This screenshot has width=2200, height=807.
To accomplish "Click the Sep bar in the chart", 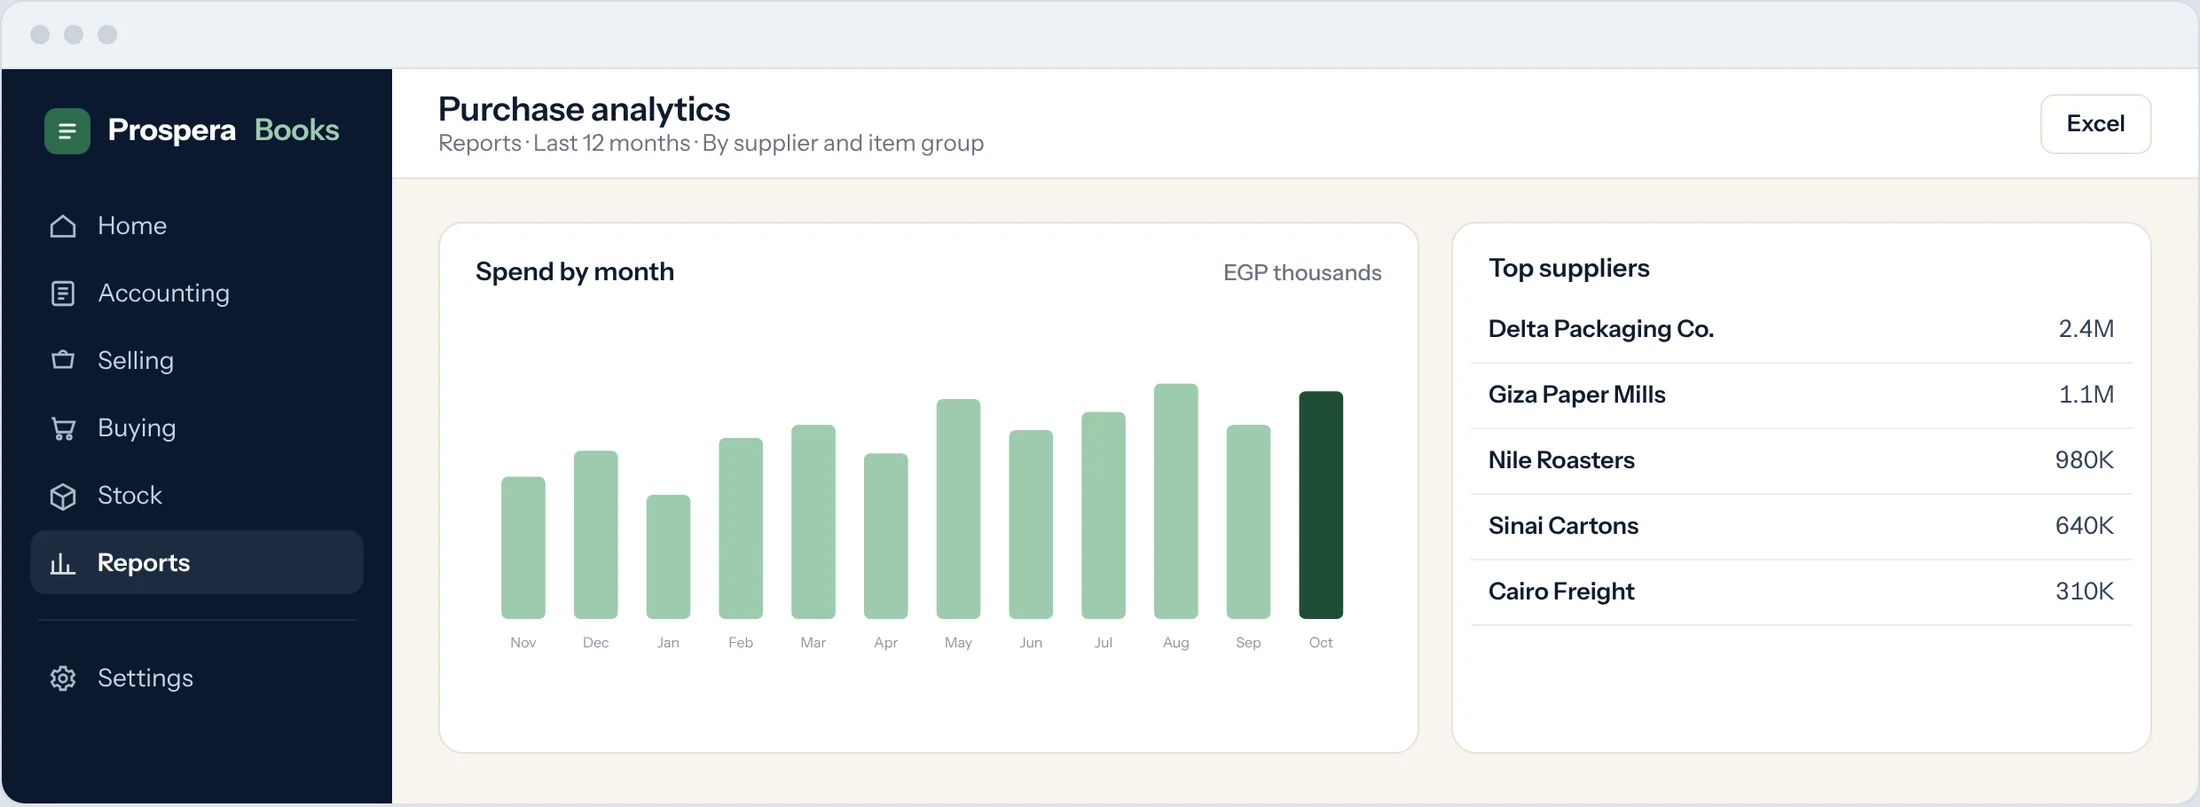I will (x=1248, y=522).
